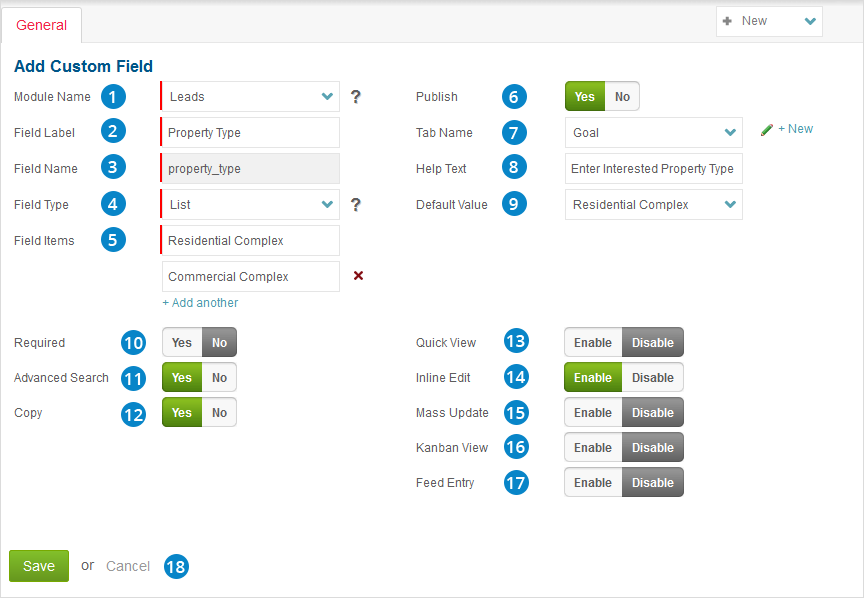Viewport: 864px width, 598px height.
Task: Disable Mass Update
Action: coord(652,412)
